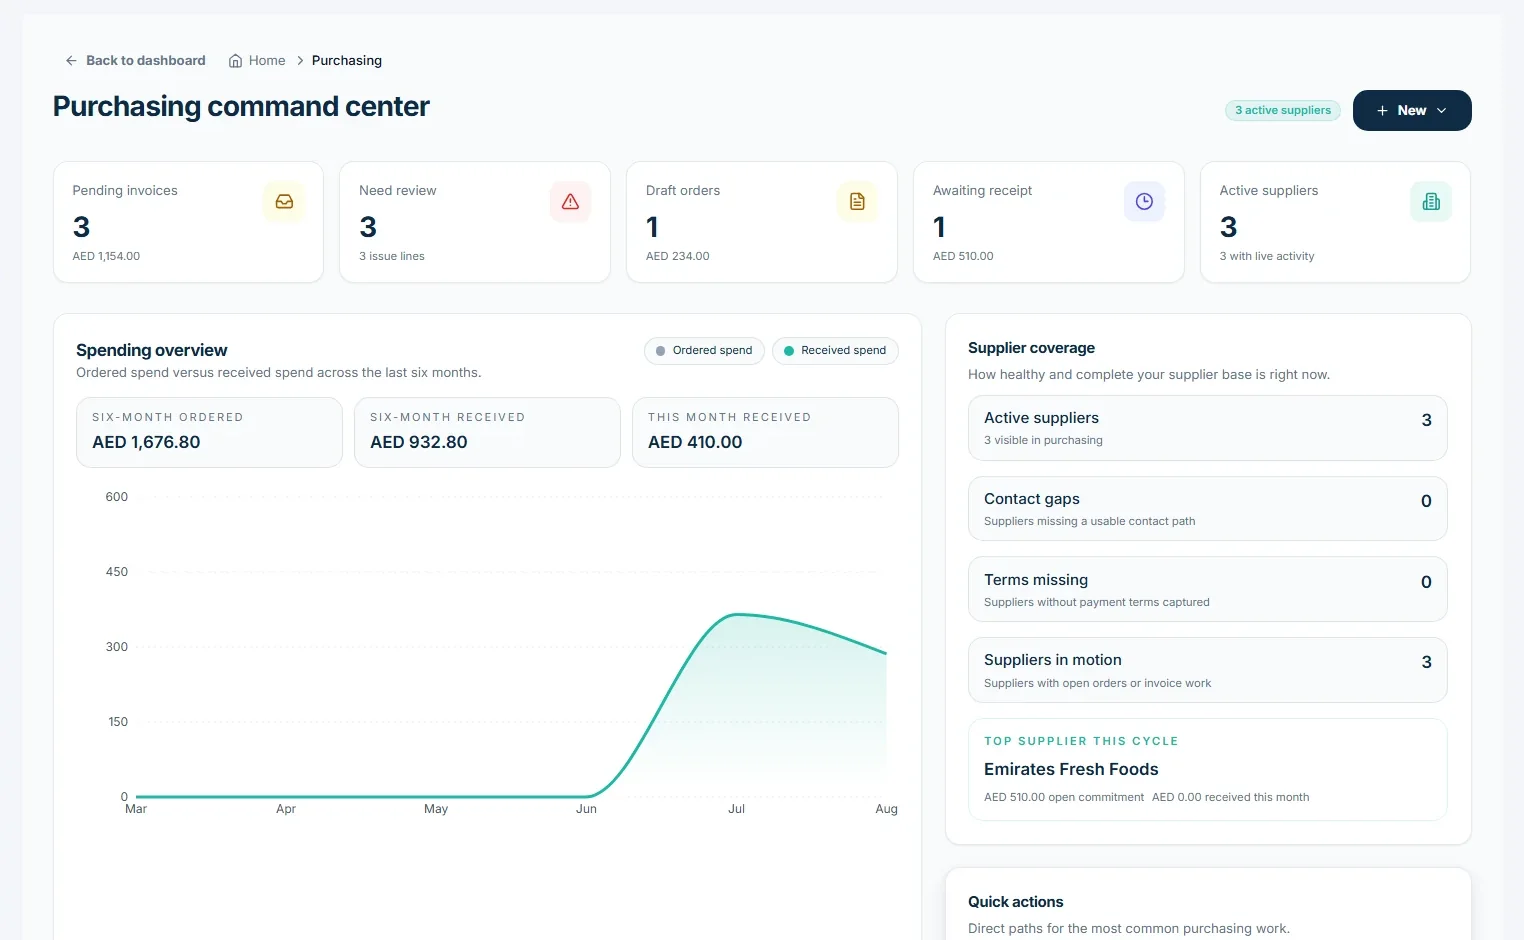Click the Purchasing command center title
Image resolution: width=1524 pixels, height=940 pixels.
point(241,107)
